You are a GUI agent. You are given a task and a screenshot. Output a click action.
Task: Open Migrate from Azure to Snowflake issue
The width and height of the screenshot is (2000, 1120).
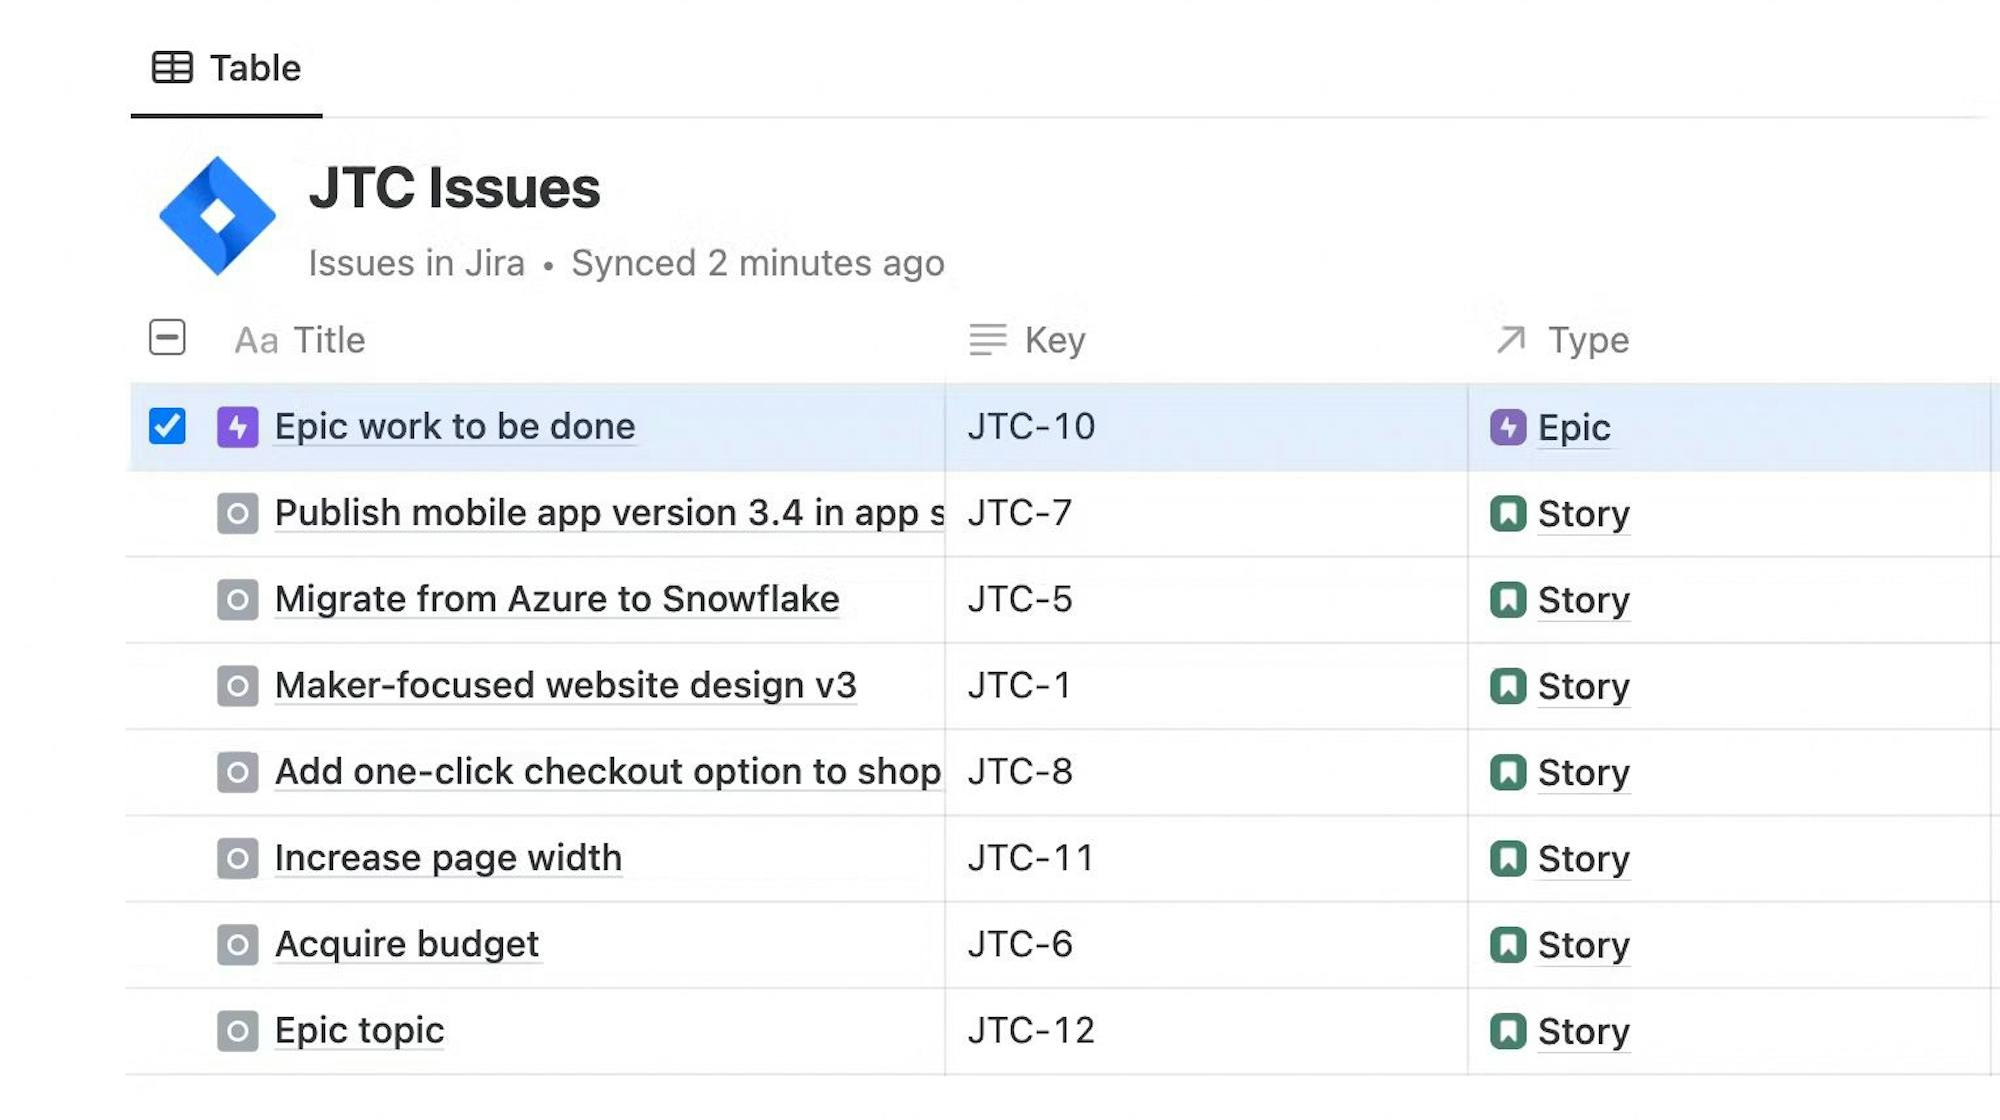[x=557, y=599]
